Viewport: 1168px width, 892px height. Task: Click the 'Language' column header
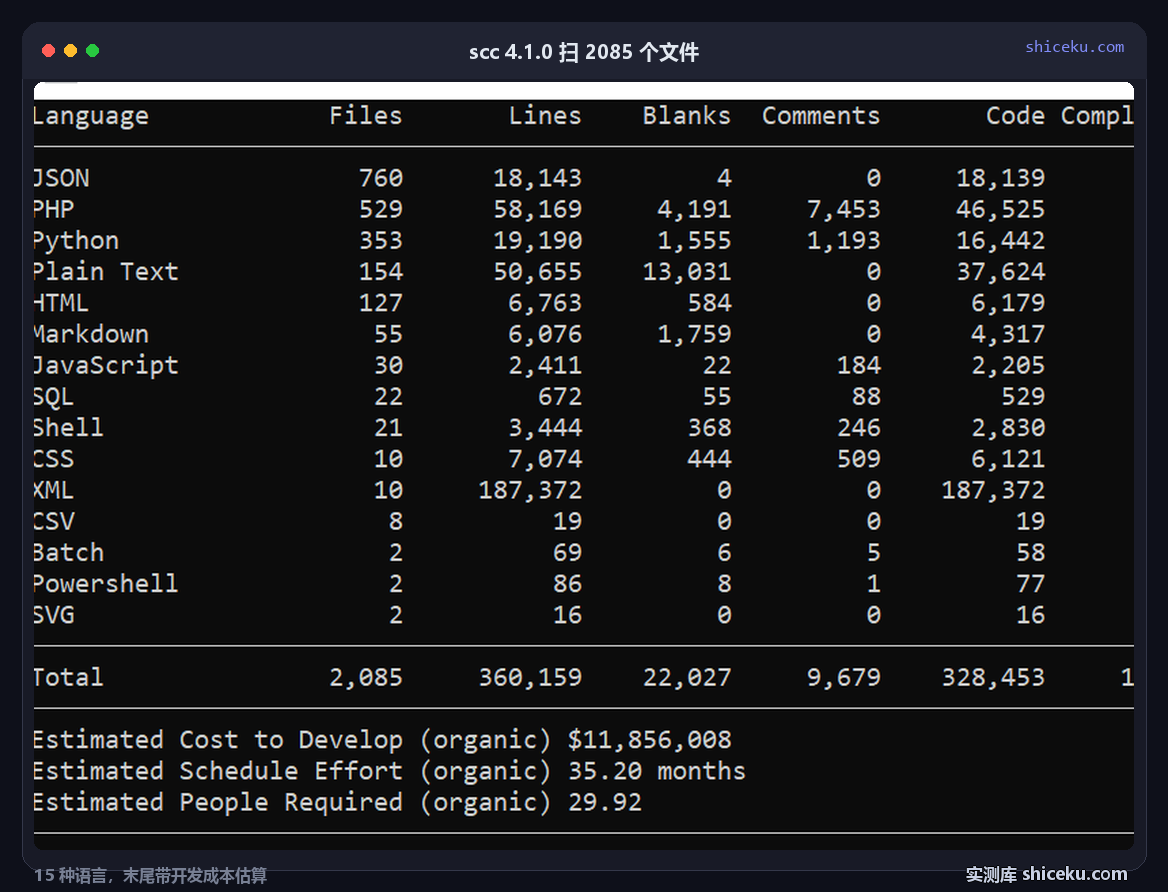pyautogui.click(x=91, y=116)
